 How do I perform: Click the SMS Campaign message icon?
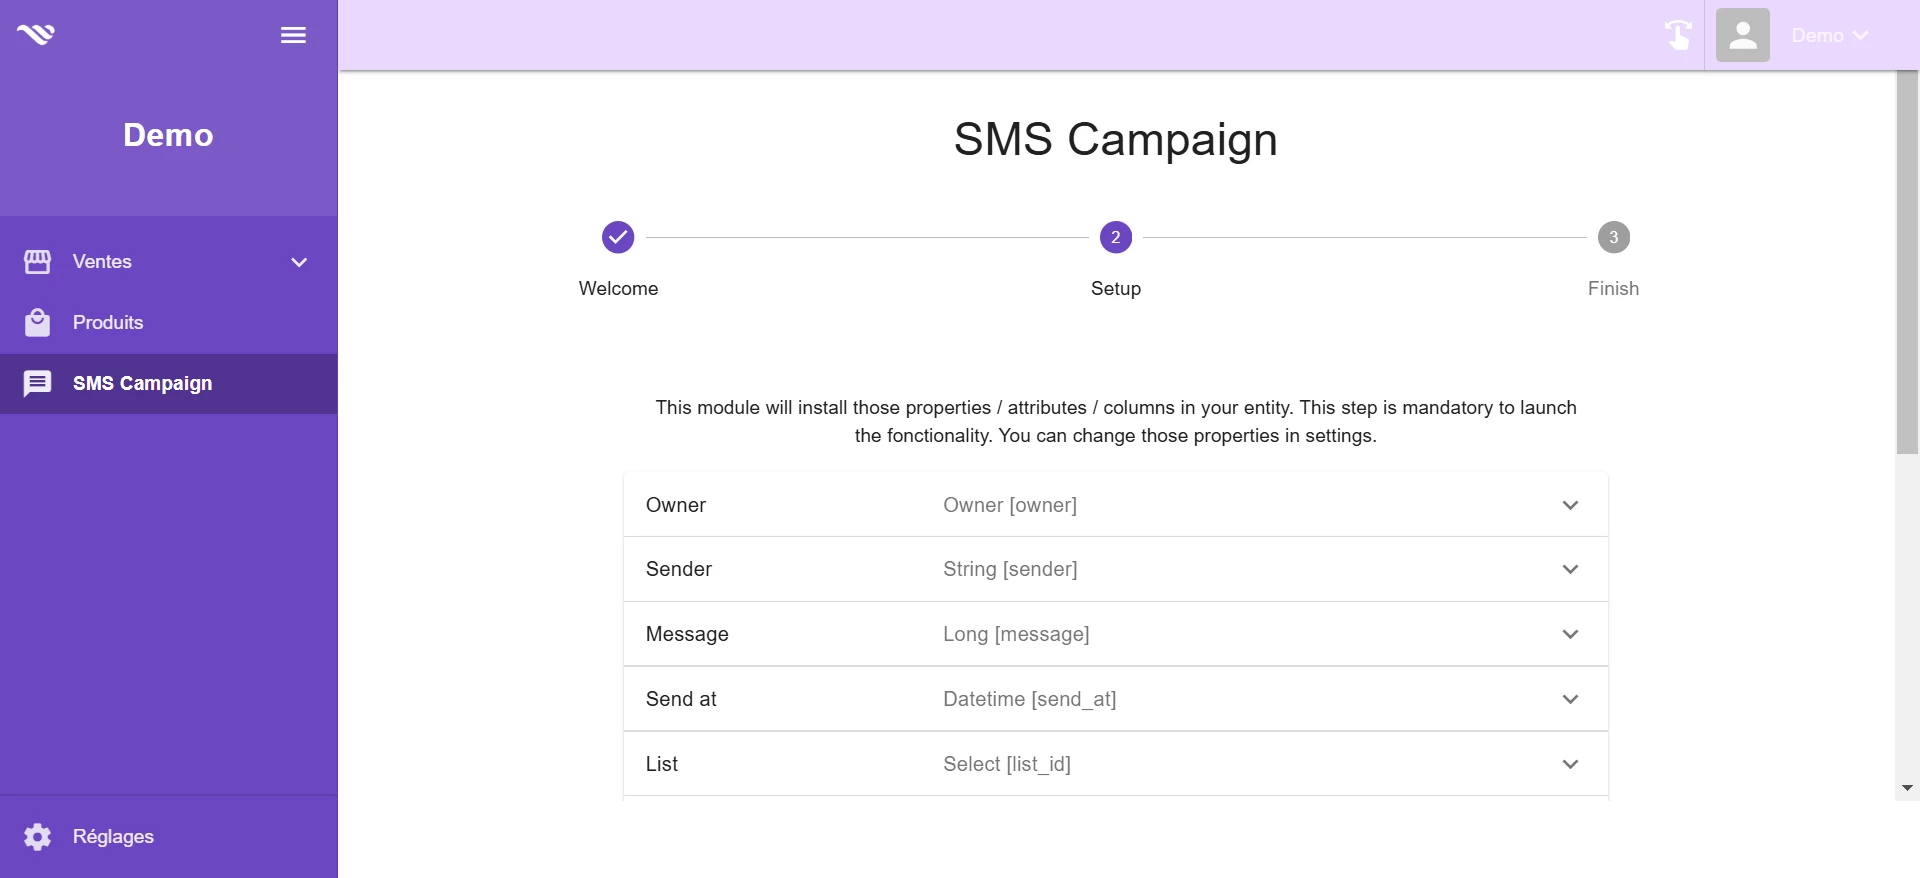pyautogui.click(x=37, y=384)
